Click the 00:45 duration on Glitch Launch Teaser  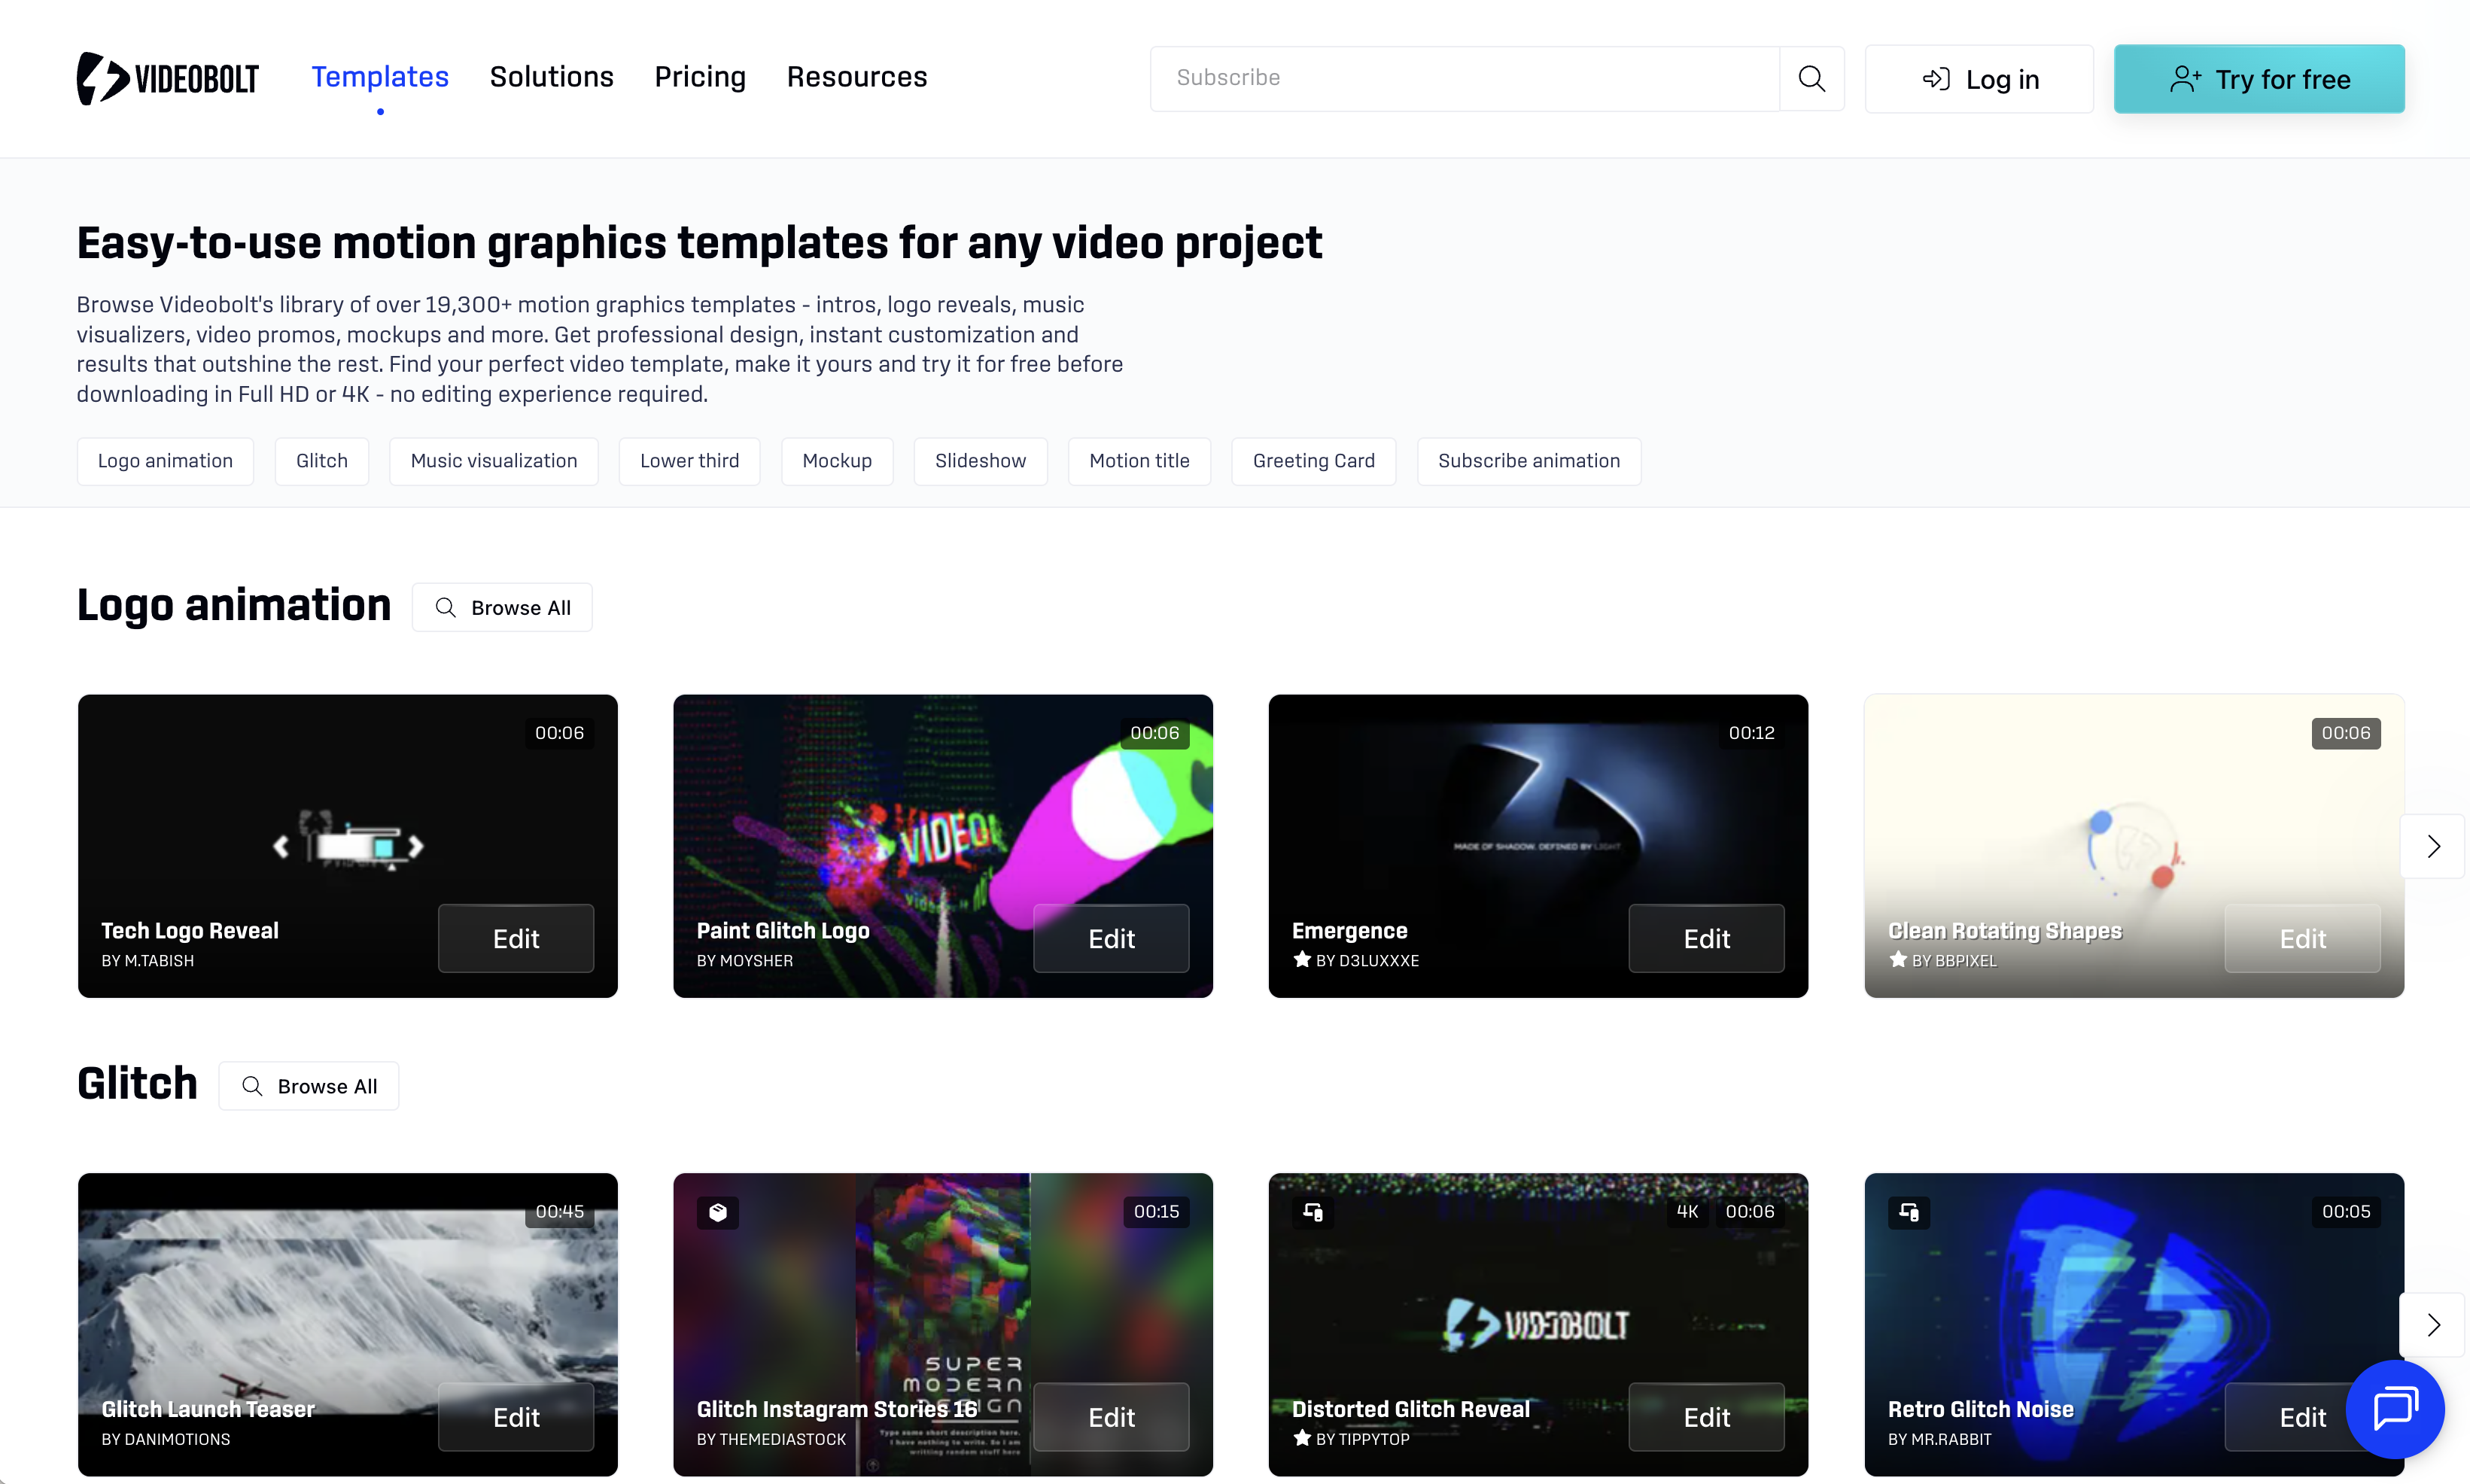pos(559,1212)
